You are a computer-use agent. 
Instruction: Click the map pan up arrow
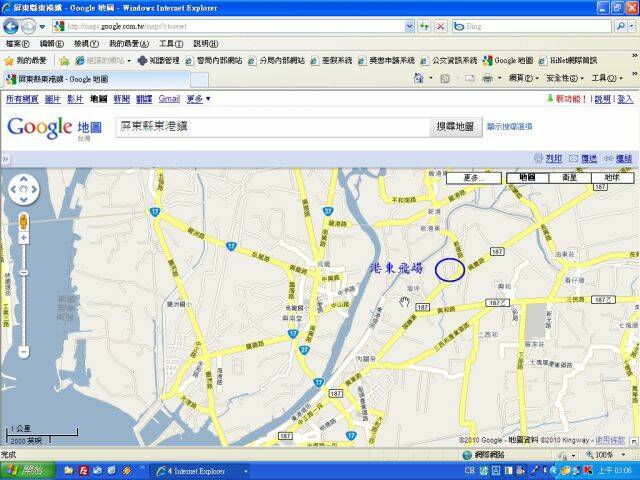pyautogui.click(x=24, y=179)
